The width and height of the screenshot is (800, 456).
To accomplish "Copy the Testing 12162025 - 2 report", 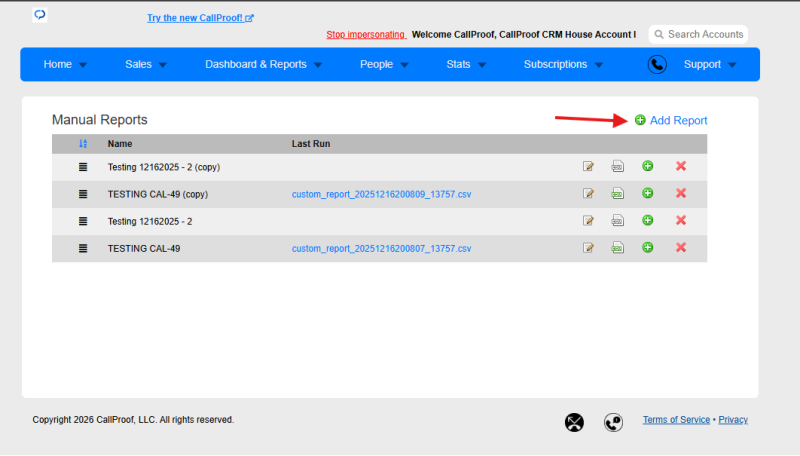I will pos(647,220).
